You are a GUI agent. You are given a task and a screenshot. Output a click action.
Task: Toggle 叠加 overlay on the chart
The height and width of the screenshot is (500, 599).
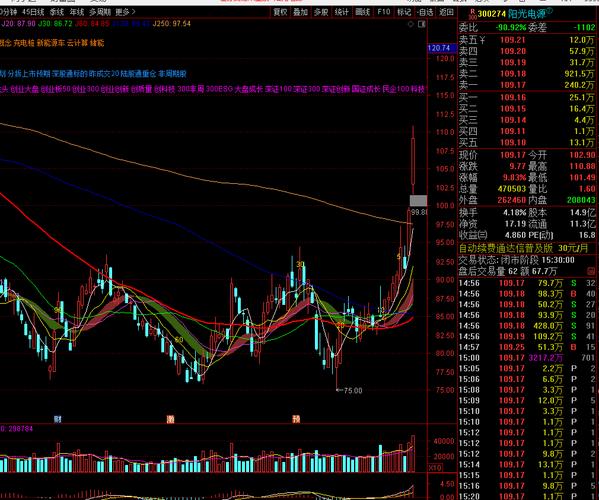pos(301,12)
